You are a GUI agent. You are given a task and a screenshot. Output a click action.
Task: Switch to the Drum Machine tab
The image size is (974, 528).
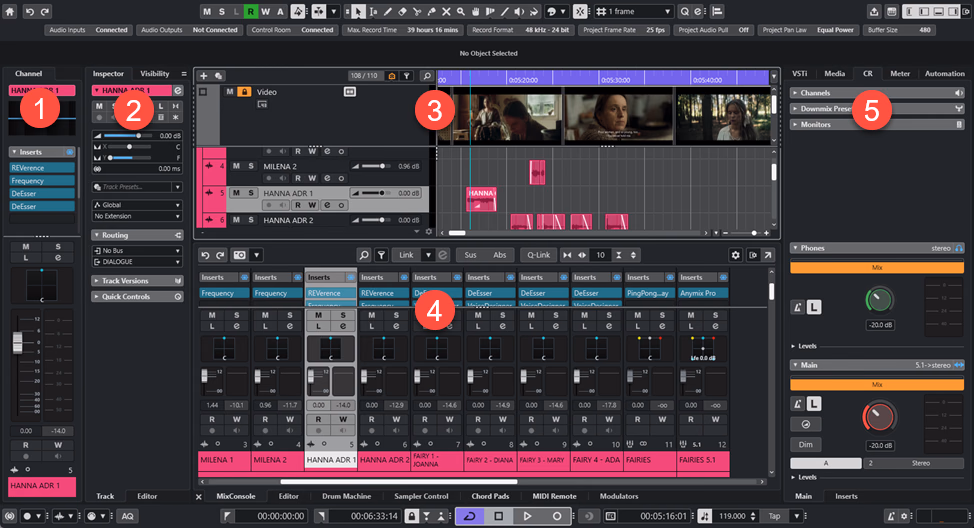[x=346, y=496]
